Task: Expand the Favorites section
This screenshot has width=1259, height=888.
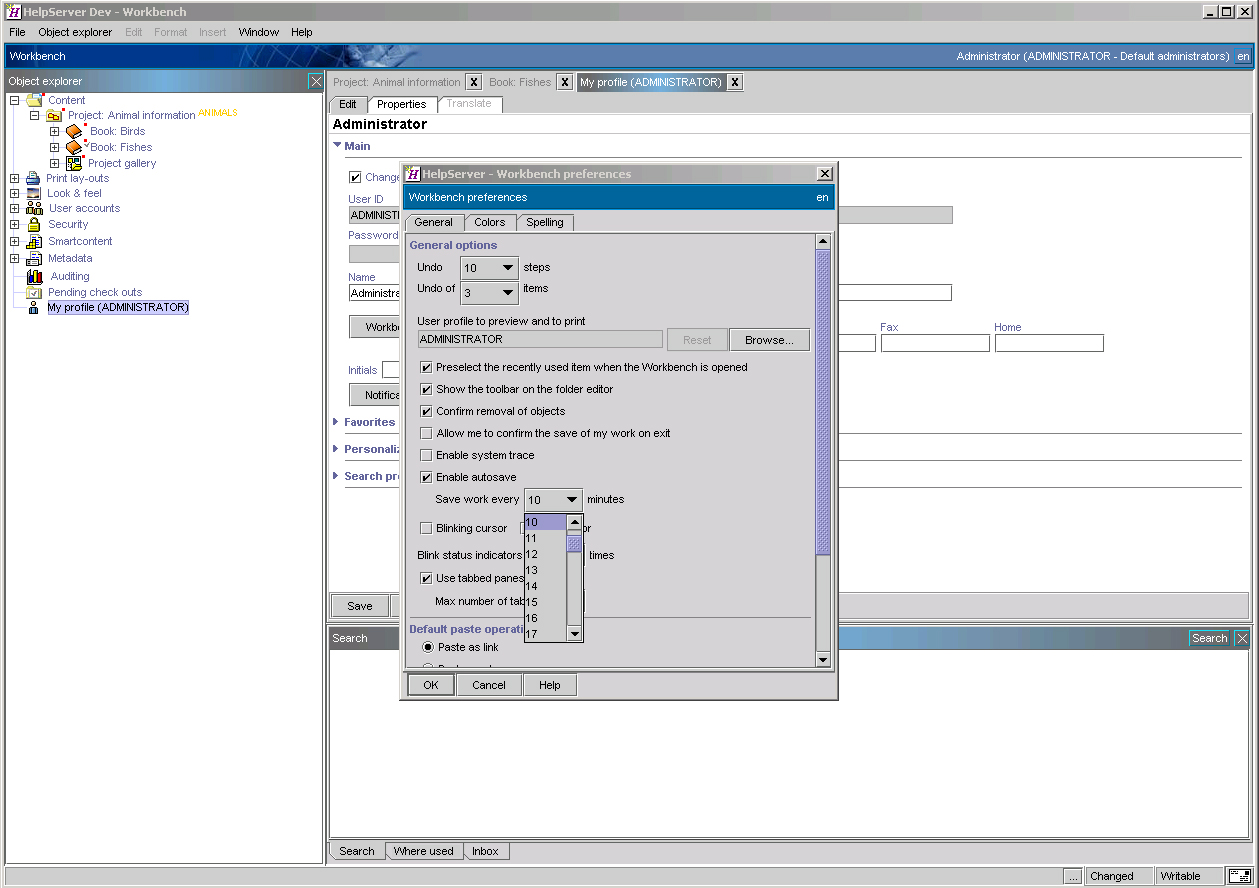Action: (337, 422)
